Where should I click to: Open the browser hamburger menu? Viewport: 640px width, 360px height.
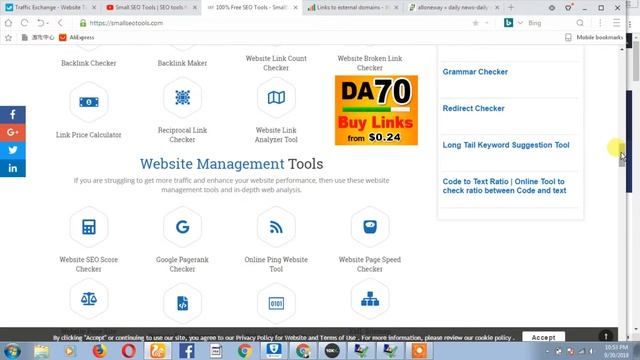[616, 23]
